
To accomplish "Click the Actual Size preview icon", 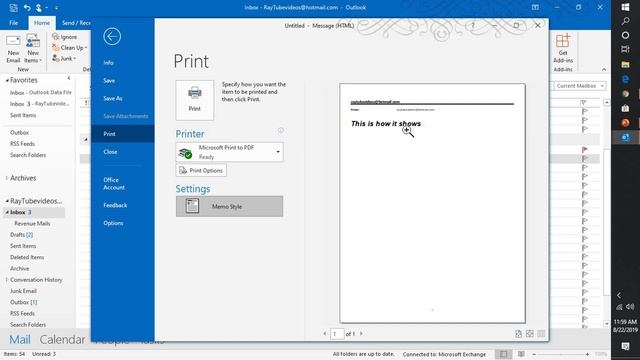I will click(518, 334).
